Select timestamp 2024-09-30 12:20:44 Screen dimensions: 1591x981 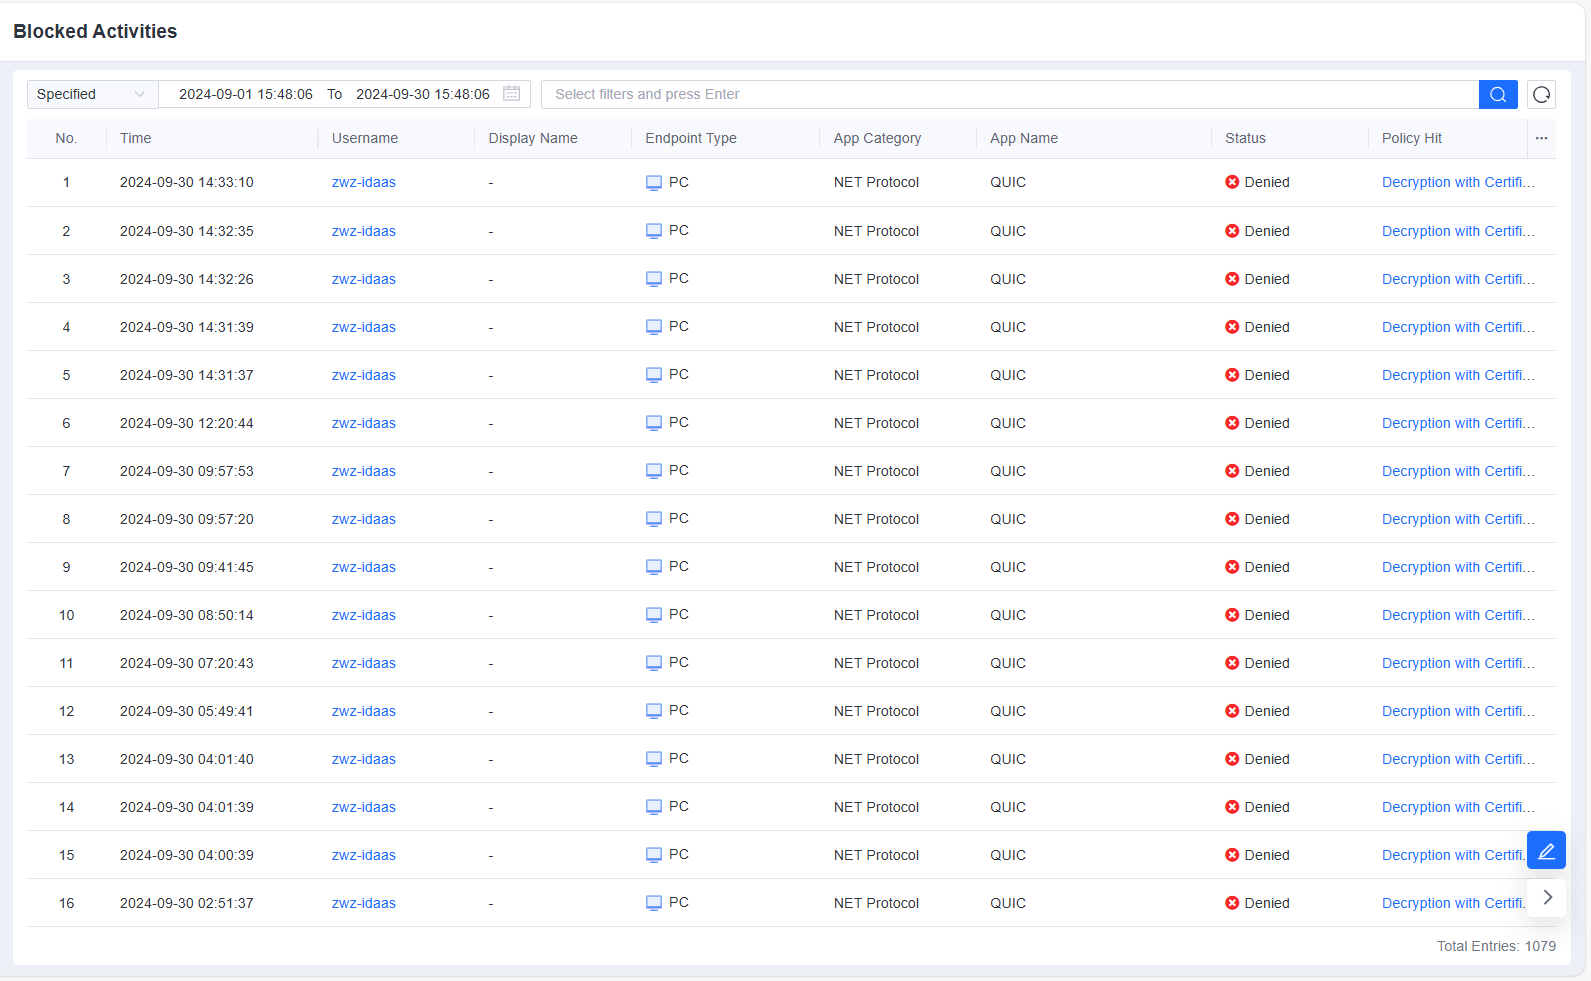(x=187, y=423)
